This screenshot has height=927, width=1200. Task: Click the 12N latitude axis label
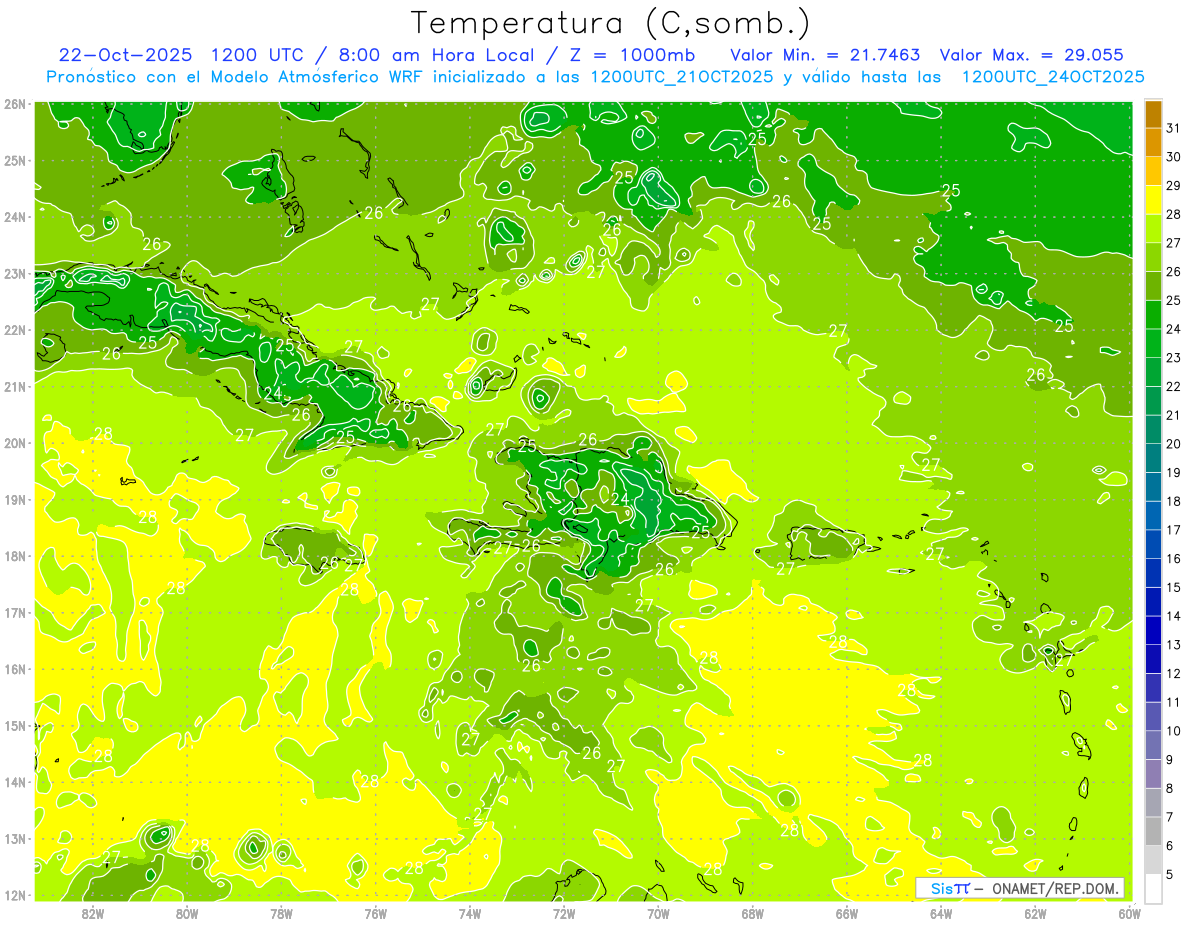pos(15,895)
